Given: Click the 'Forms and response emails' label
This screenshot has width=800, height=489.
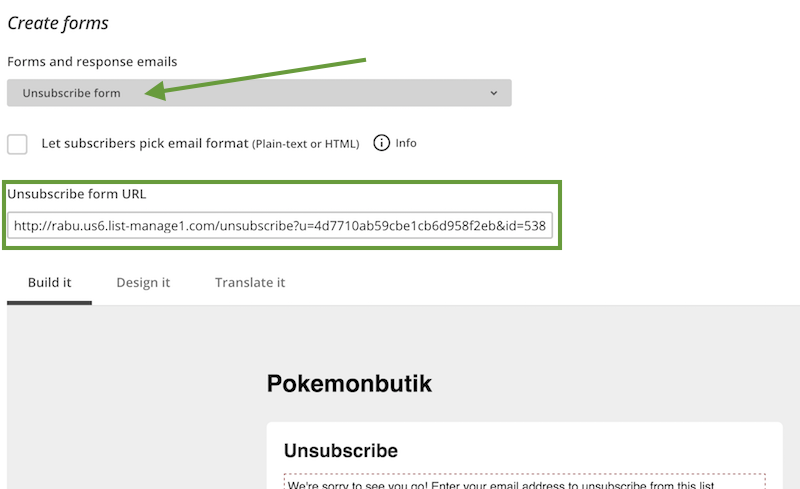Looking at the screenshot, I should coord(92,62).
